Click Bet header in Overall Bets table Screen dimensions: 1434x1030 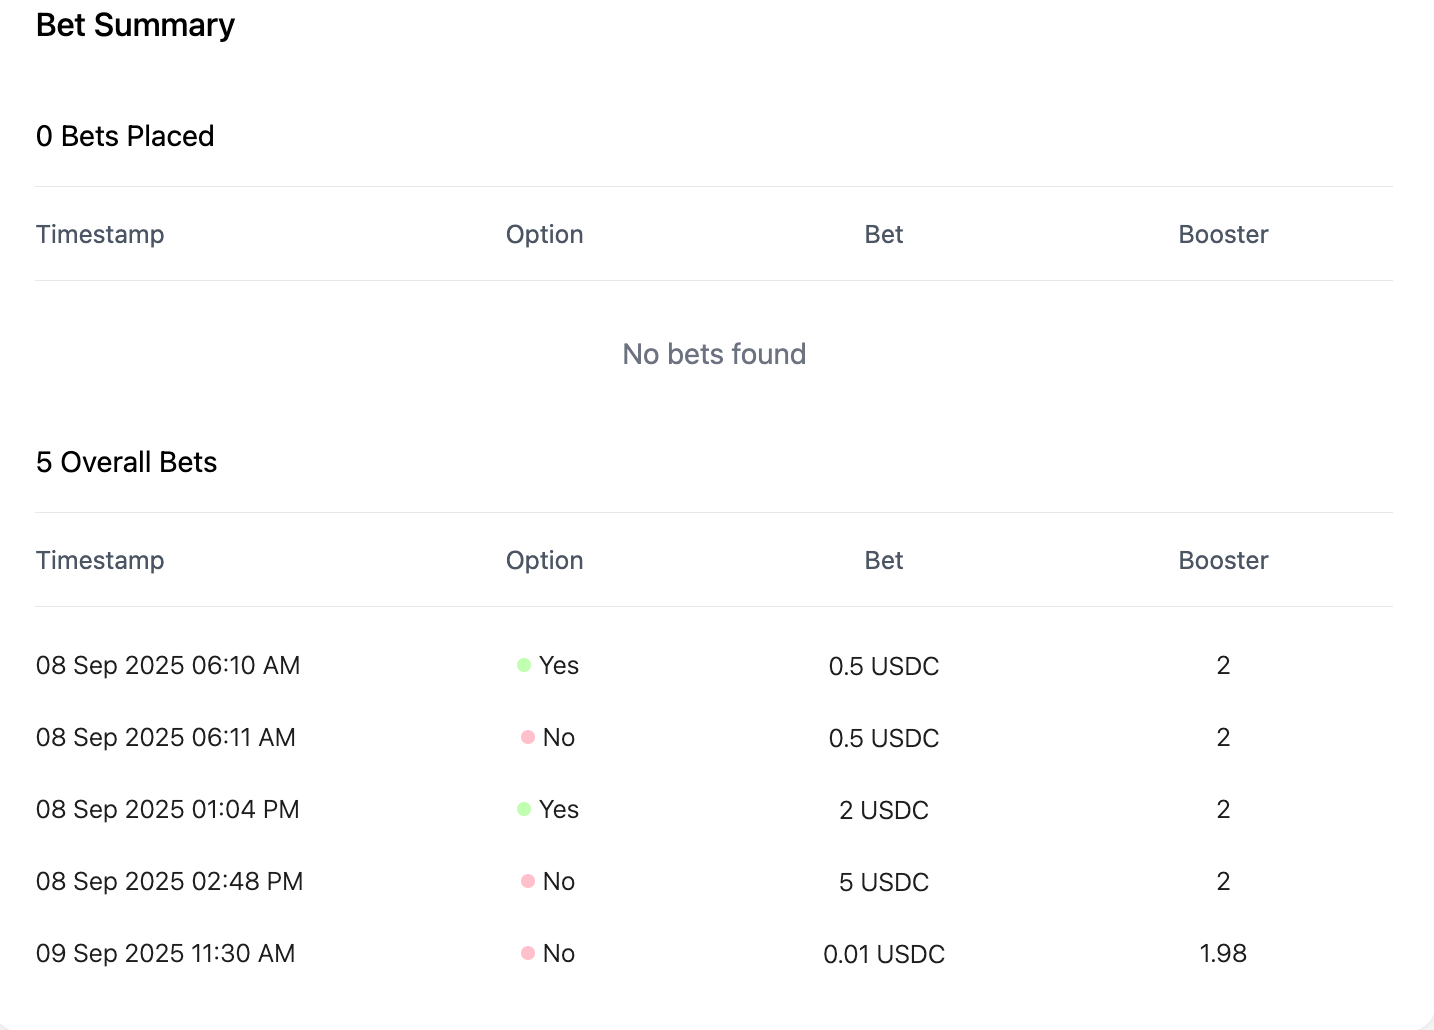tap(884, 560)
